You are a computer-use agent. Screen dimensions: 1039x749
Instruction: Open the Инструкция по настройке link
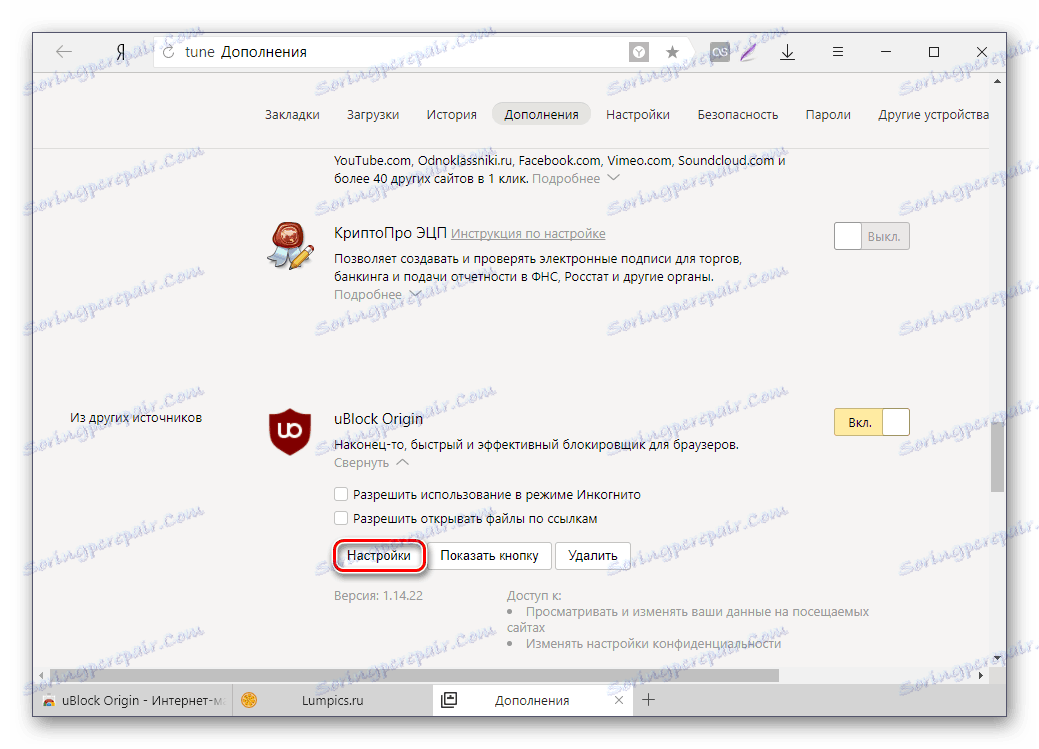pos(528,234)
